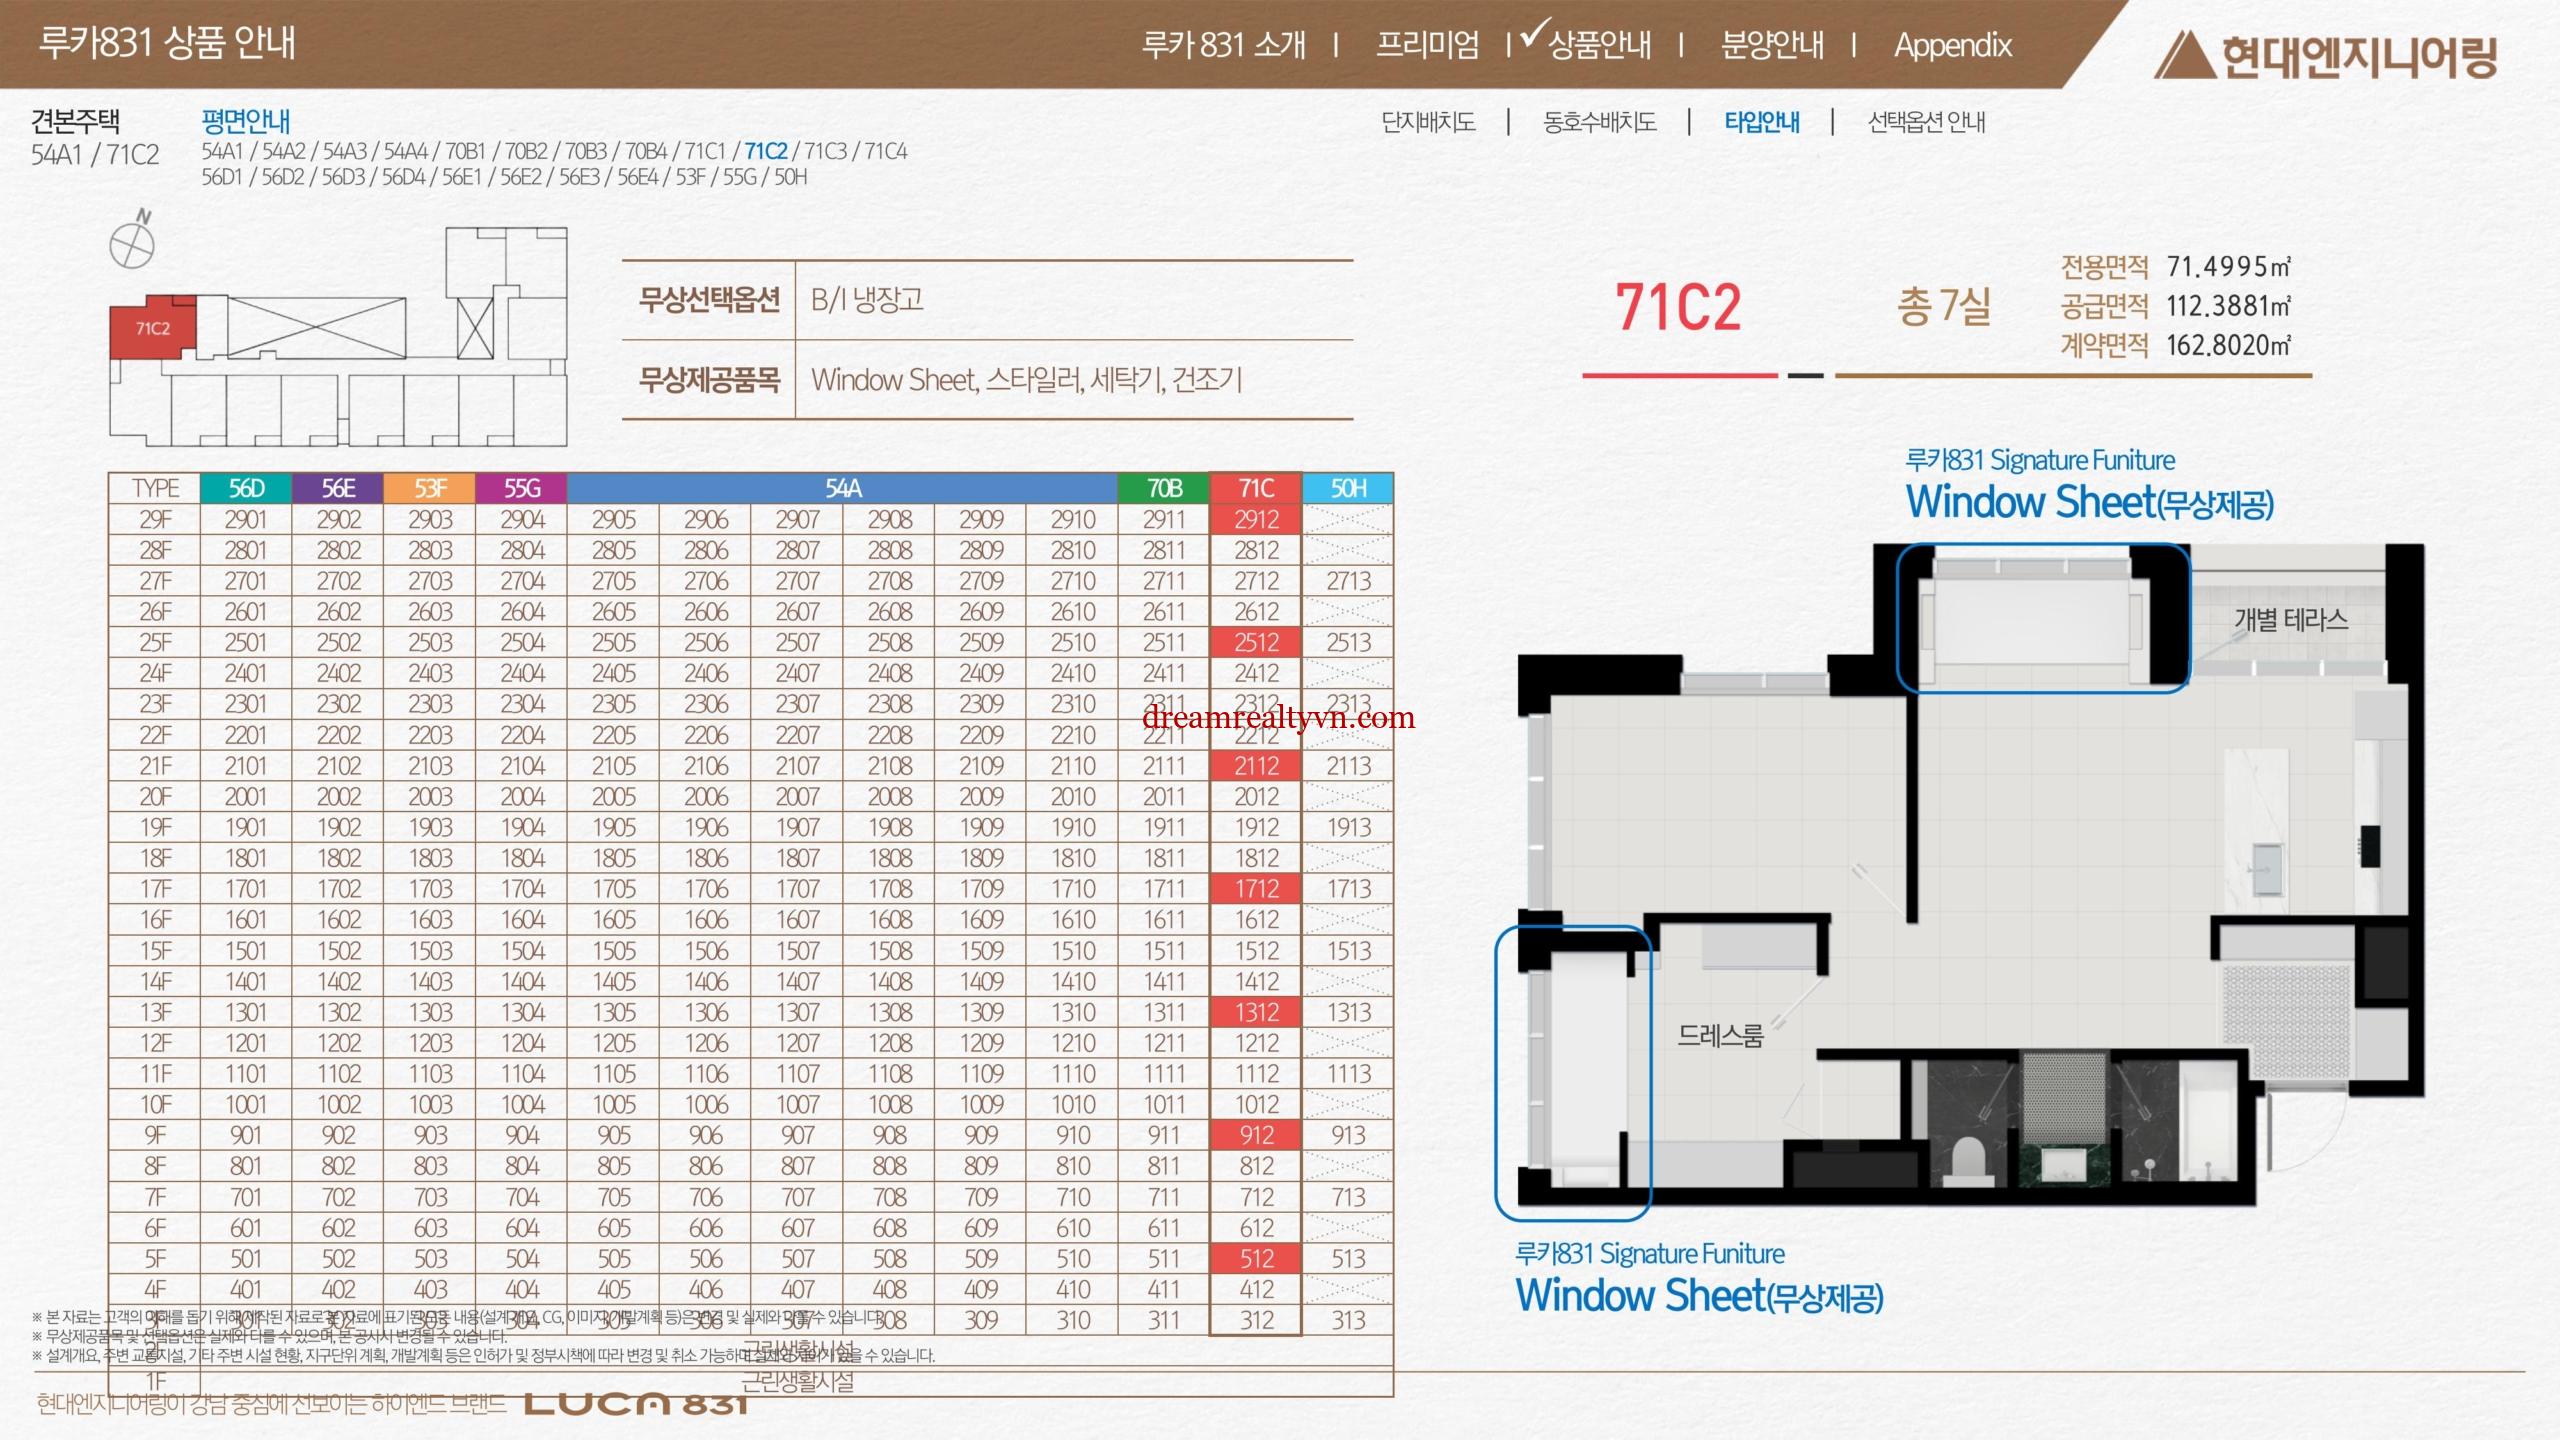Click the red 71C2 unit on keyplan
The height and width of the screenshot is (1440, 2560).
[x=151, y=329]
